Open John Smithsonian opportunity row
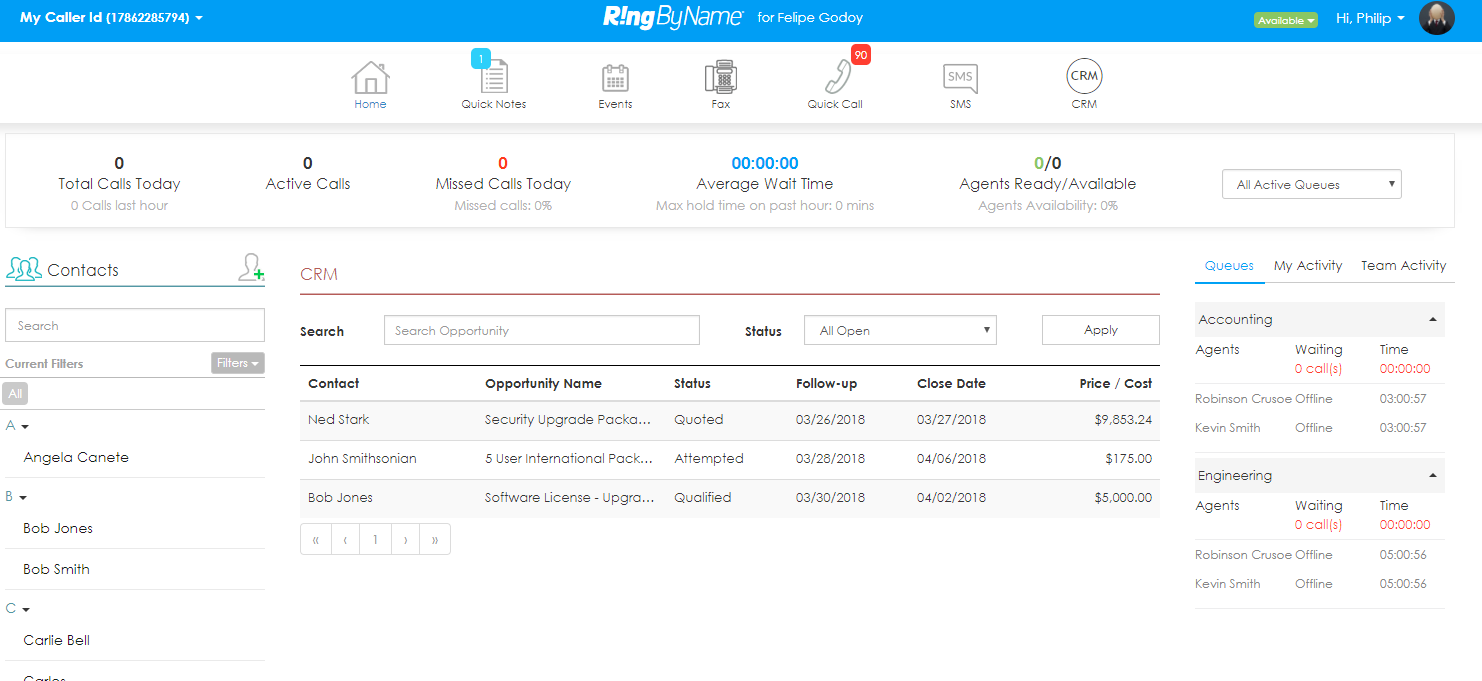 tap(730, 459)
